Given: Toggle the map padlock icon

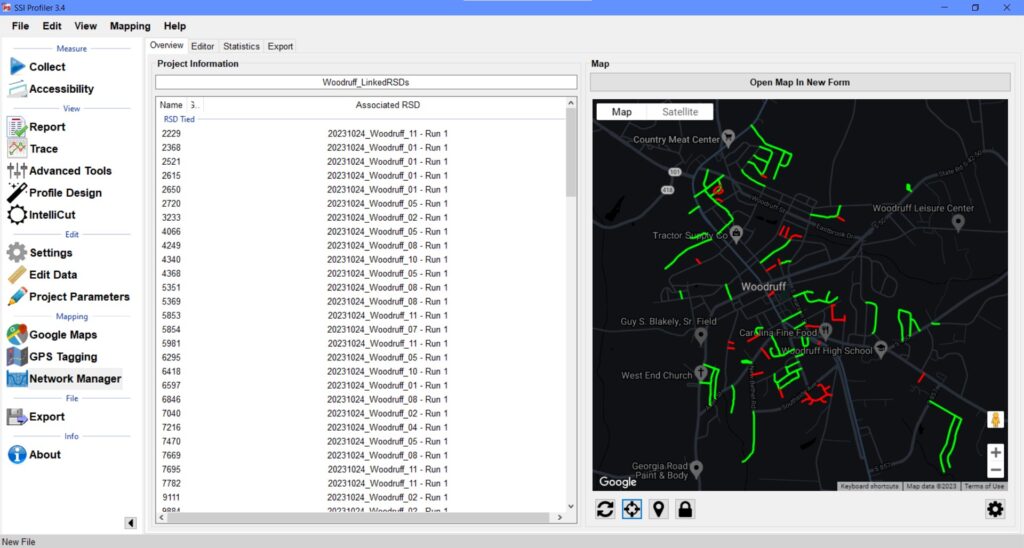Looking at the screenshot, I should (685, 509).
